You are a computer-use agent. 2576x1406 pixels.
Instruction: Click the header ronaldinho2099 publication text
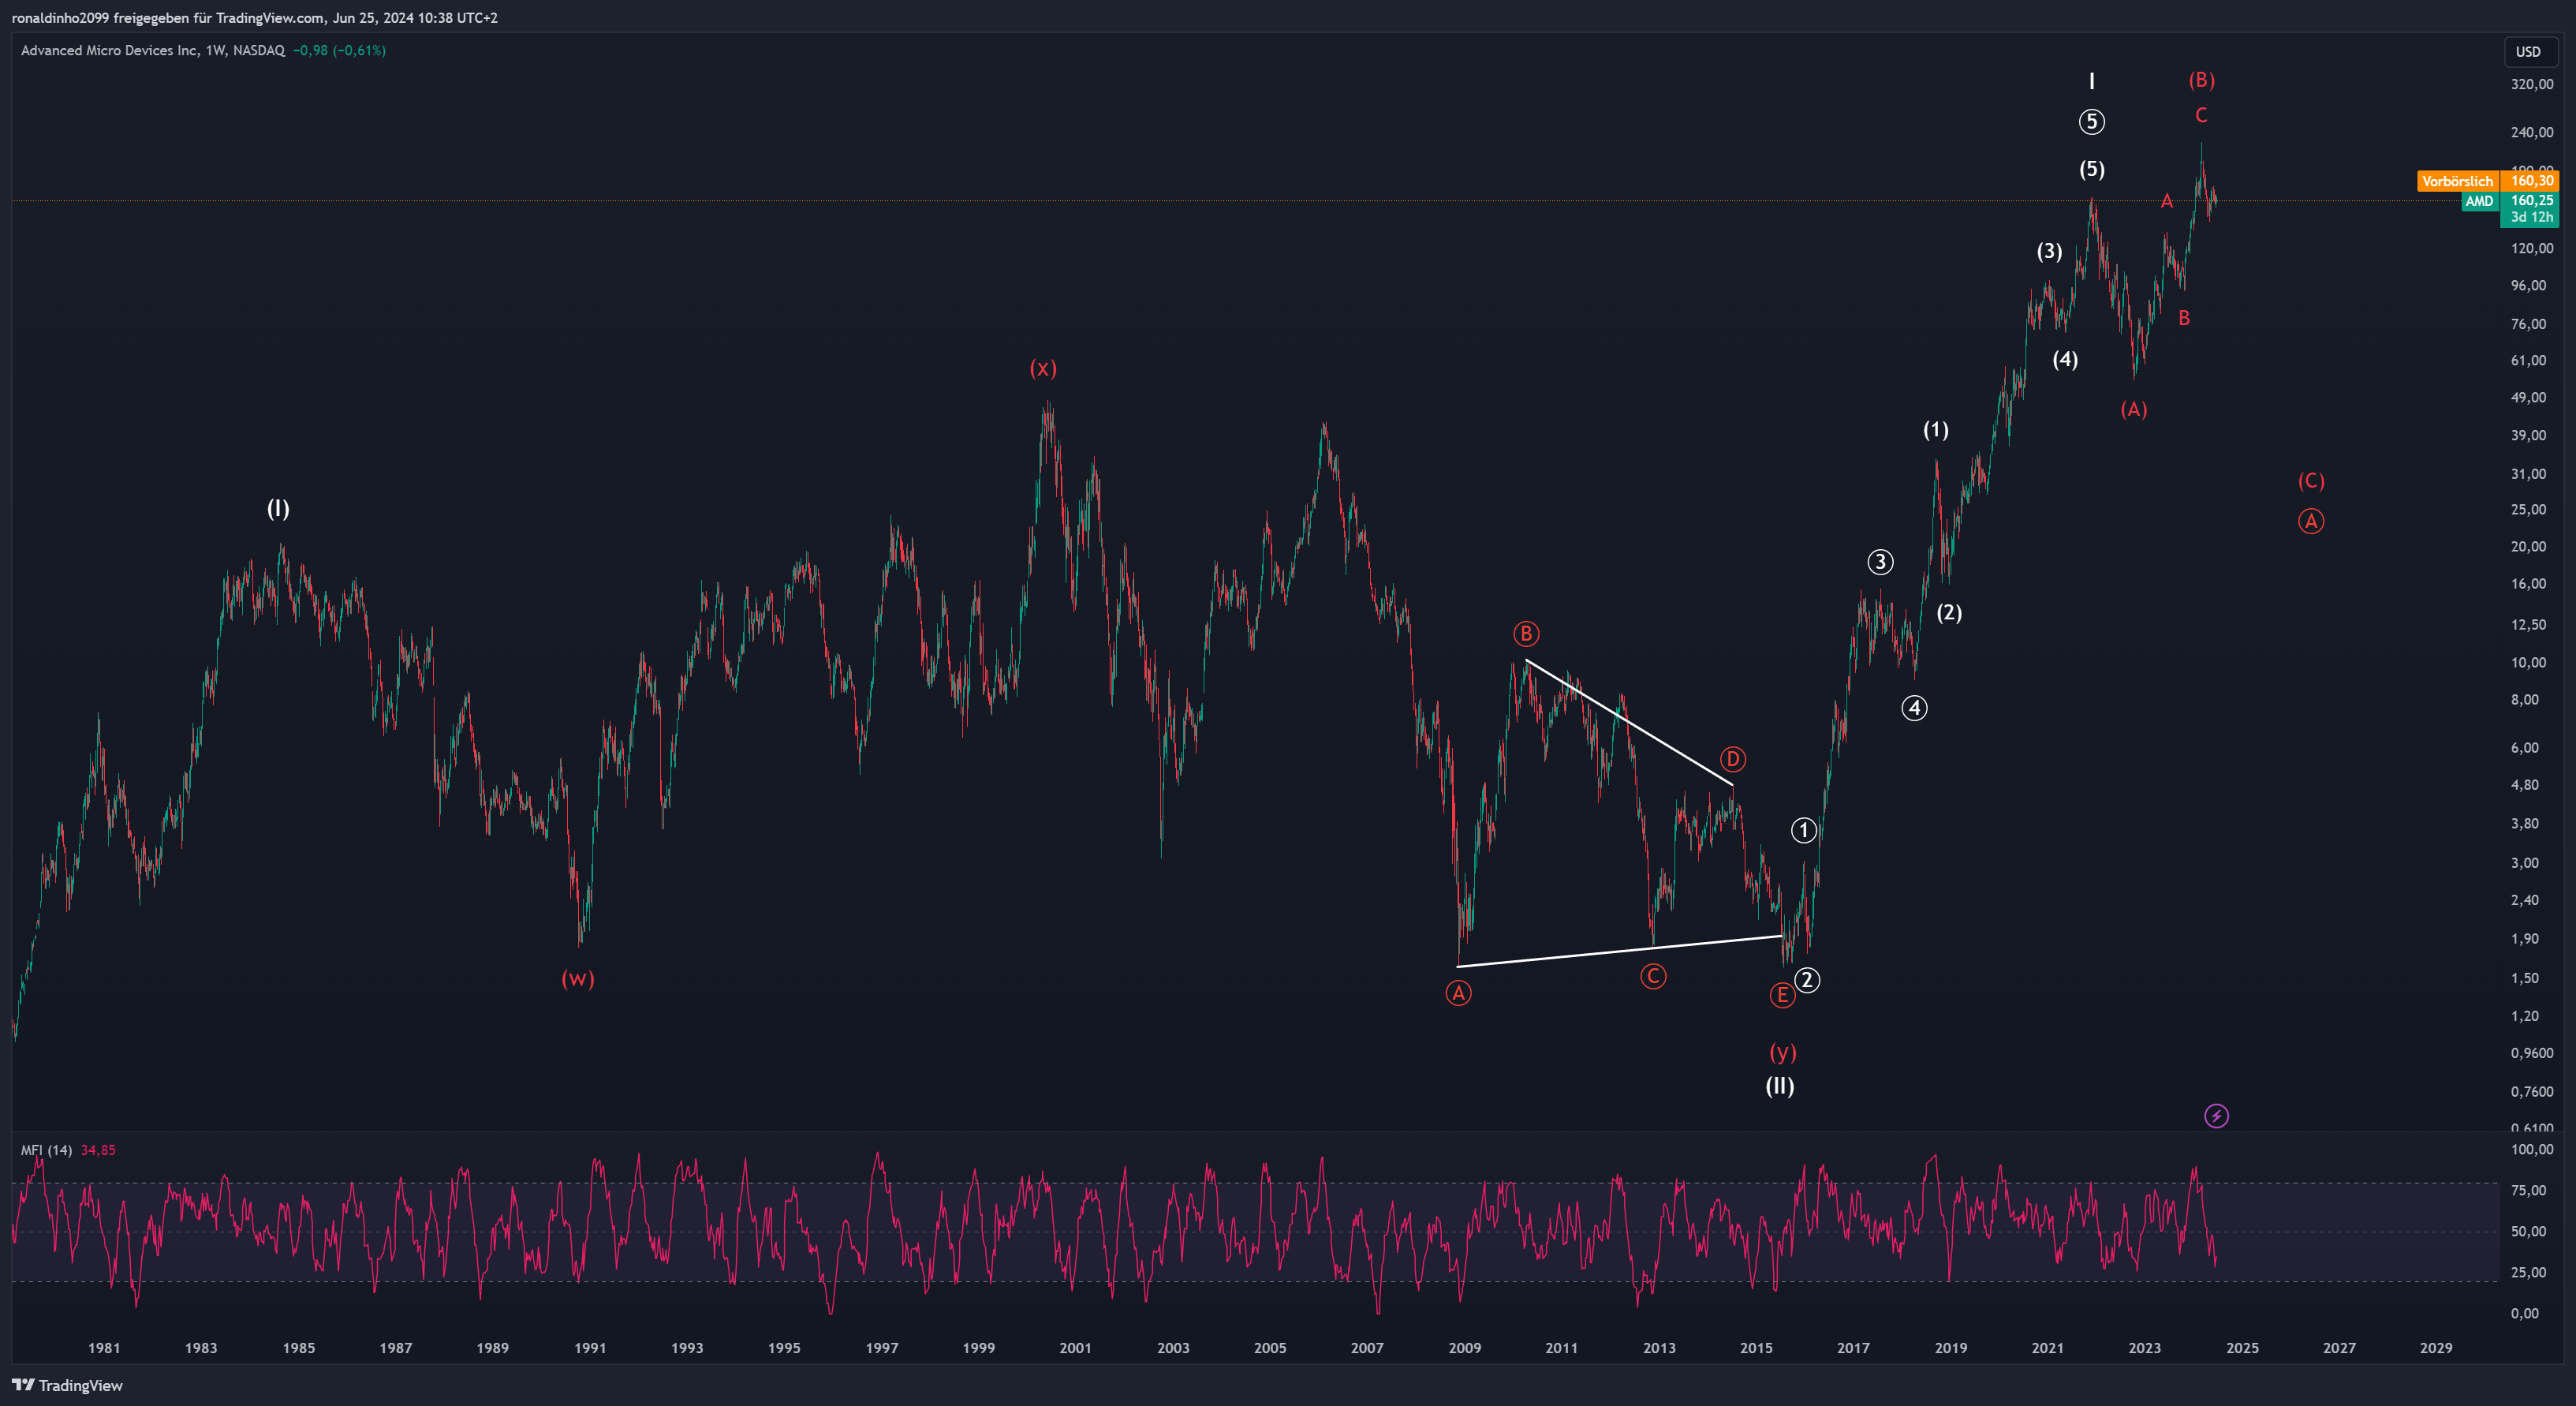pos(254,18)
